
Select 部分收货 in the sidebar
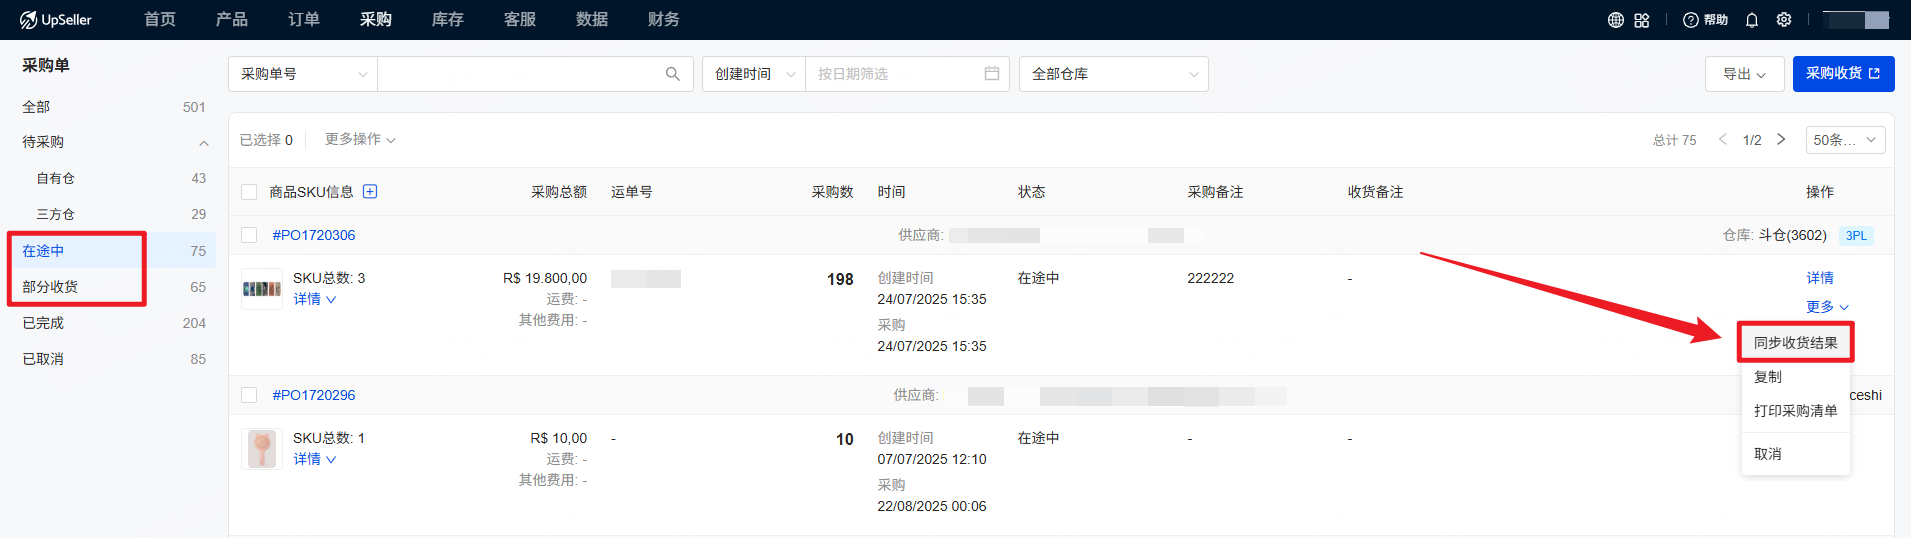[x=51, y=287]
